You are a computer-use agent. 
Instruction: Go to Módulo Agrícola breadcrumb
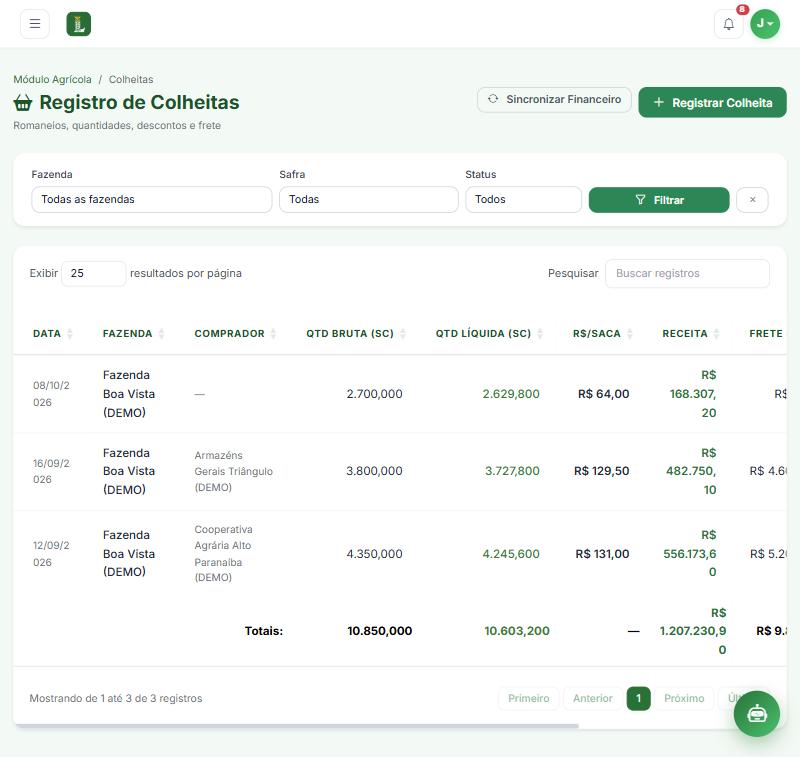(x=53, y=80)
